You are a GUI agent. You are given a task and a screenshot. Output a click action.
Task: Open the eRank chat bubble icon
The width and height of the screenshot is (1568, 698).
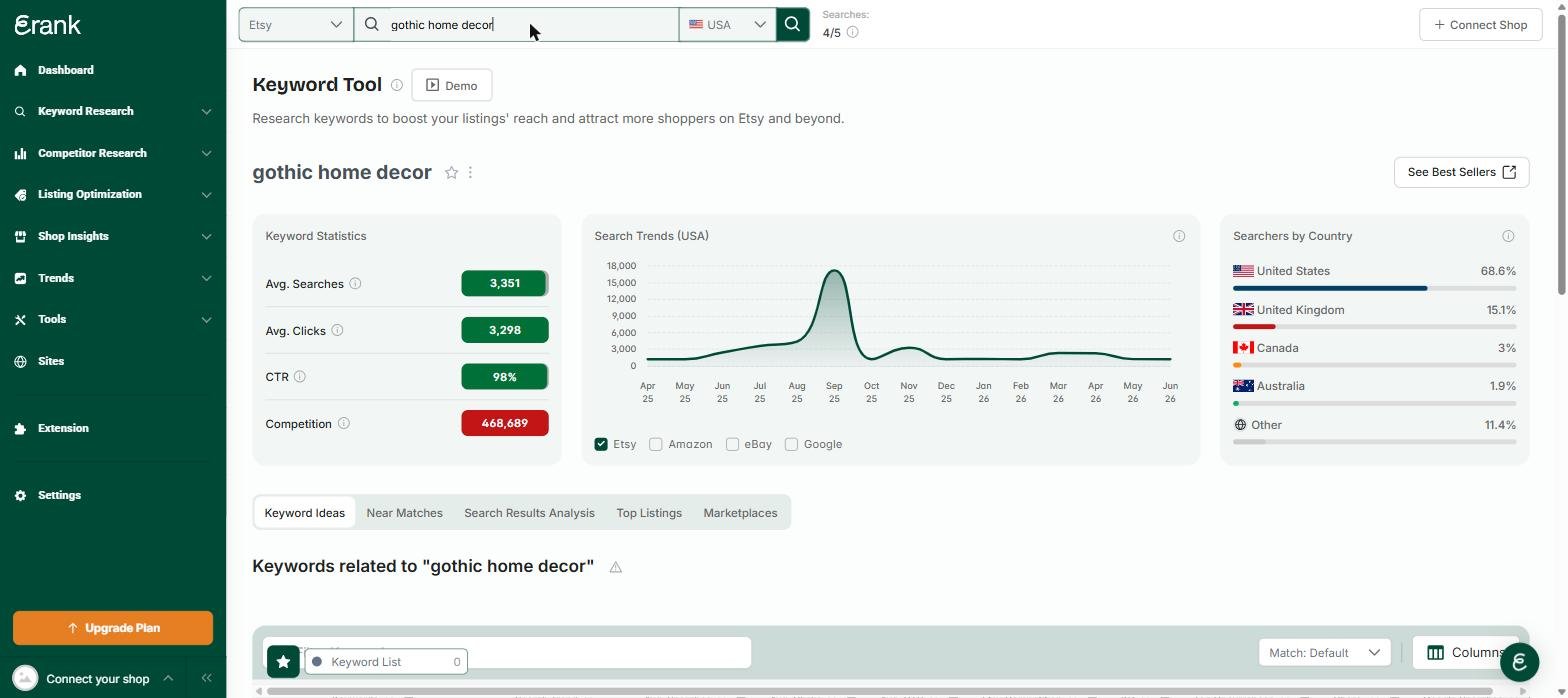(x=1519, y=661)
